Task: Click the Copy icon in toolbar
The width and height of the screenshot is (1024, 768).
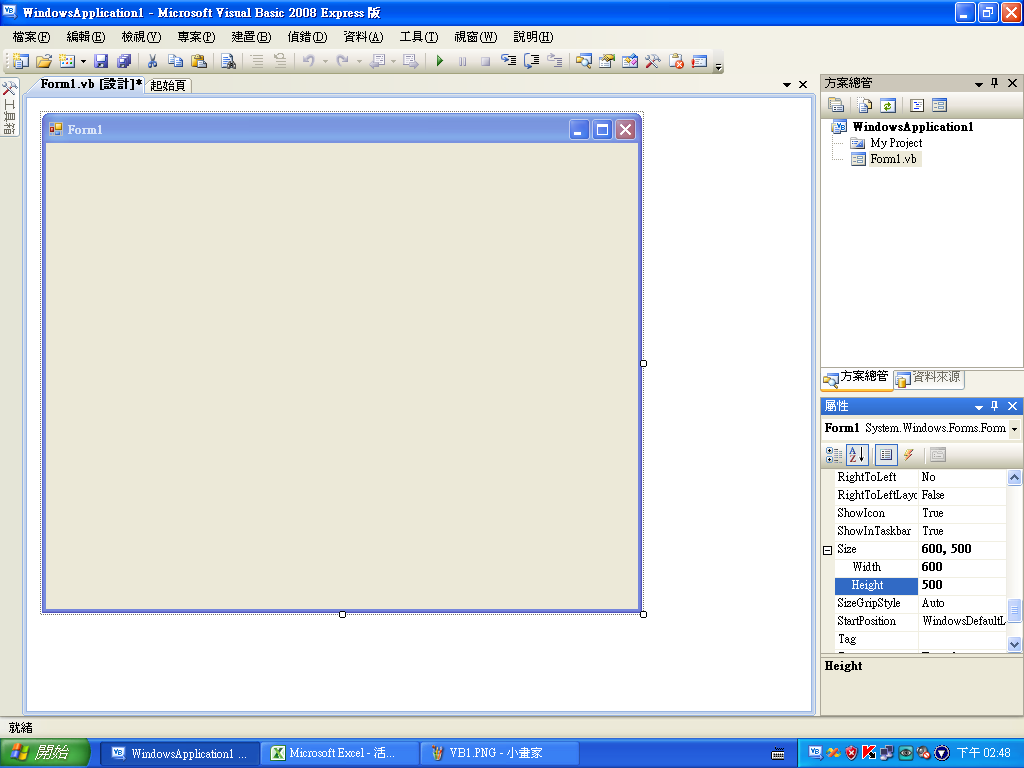Action: (175, 61)
